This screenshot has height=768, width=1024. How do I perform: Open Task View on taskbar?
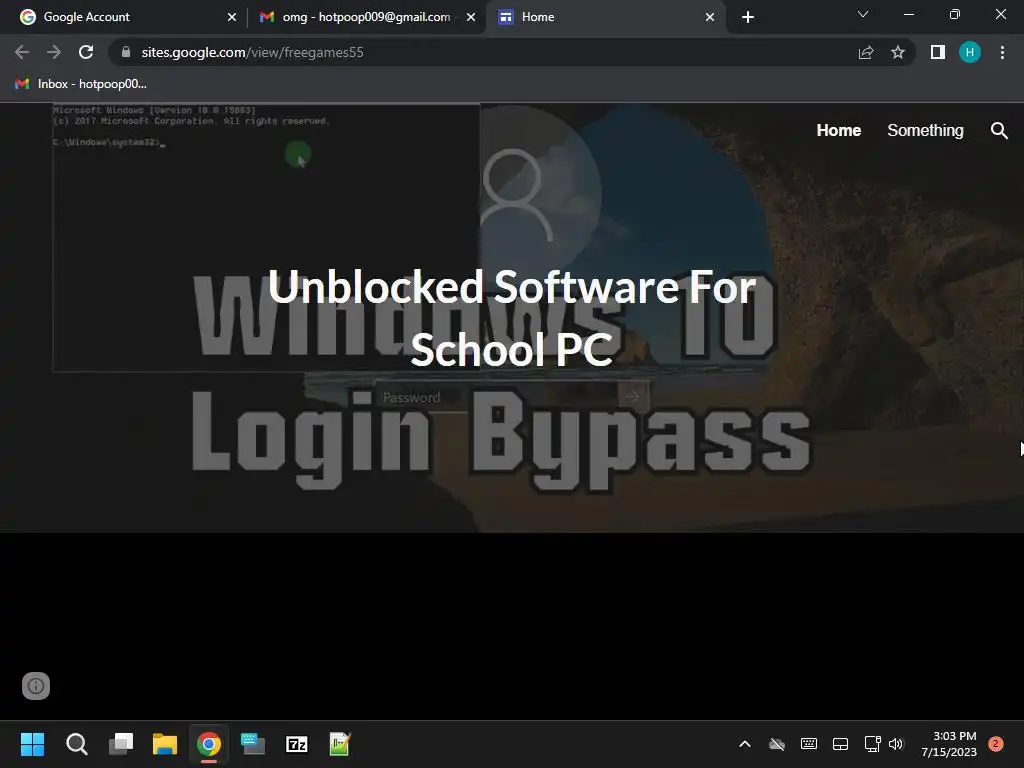point(121,744)
